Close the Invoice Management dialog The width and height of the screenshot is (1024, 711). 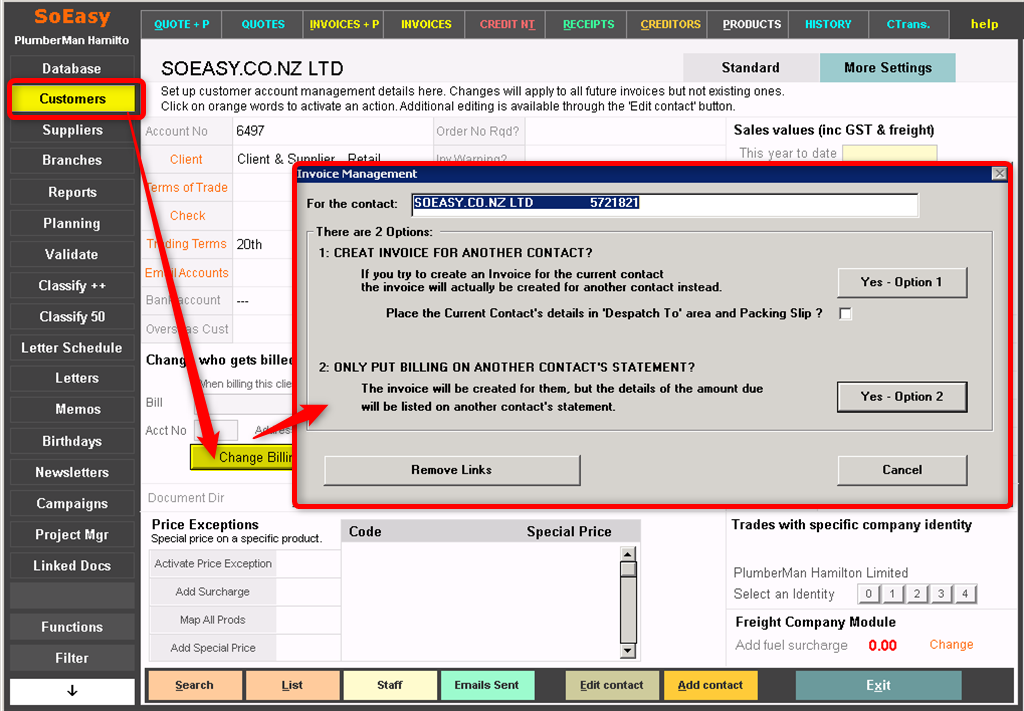[x=999, y=174]
